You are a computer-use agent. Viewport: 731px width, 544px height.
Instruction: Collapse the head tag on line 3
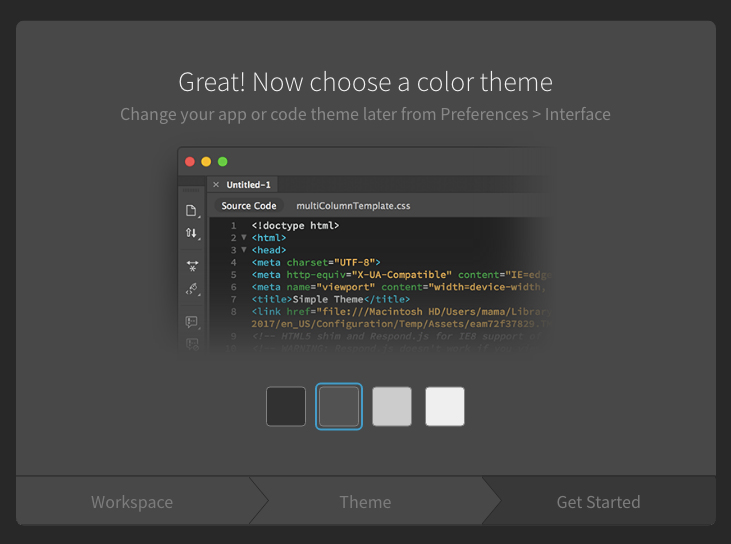click(x=244, y=250)
